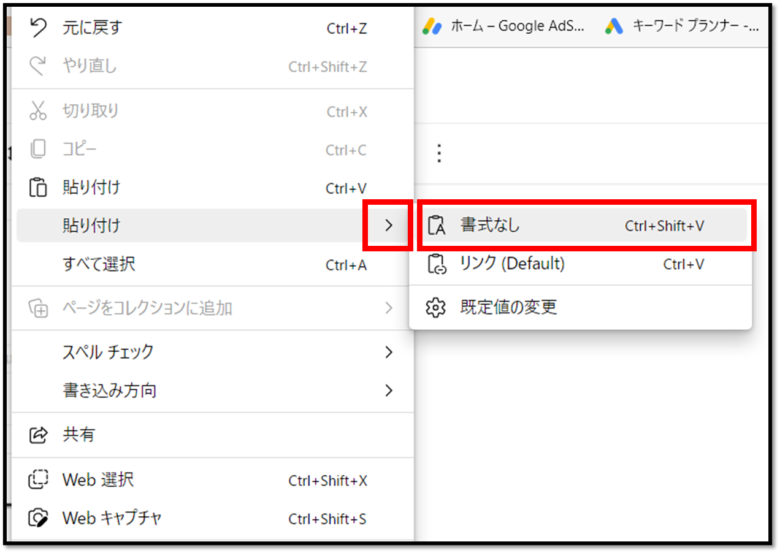This screenshot has width=780, height=553.
Task: Click the three-dot vertical more options icon
Action: (438, 153)
